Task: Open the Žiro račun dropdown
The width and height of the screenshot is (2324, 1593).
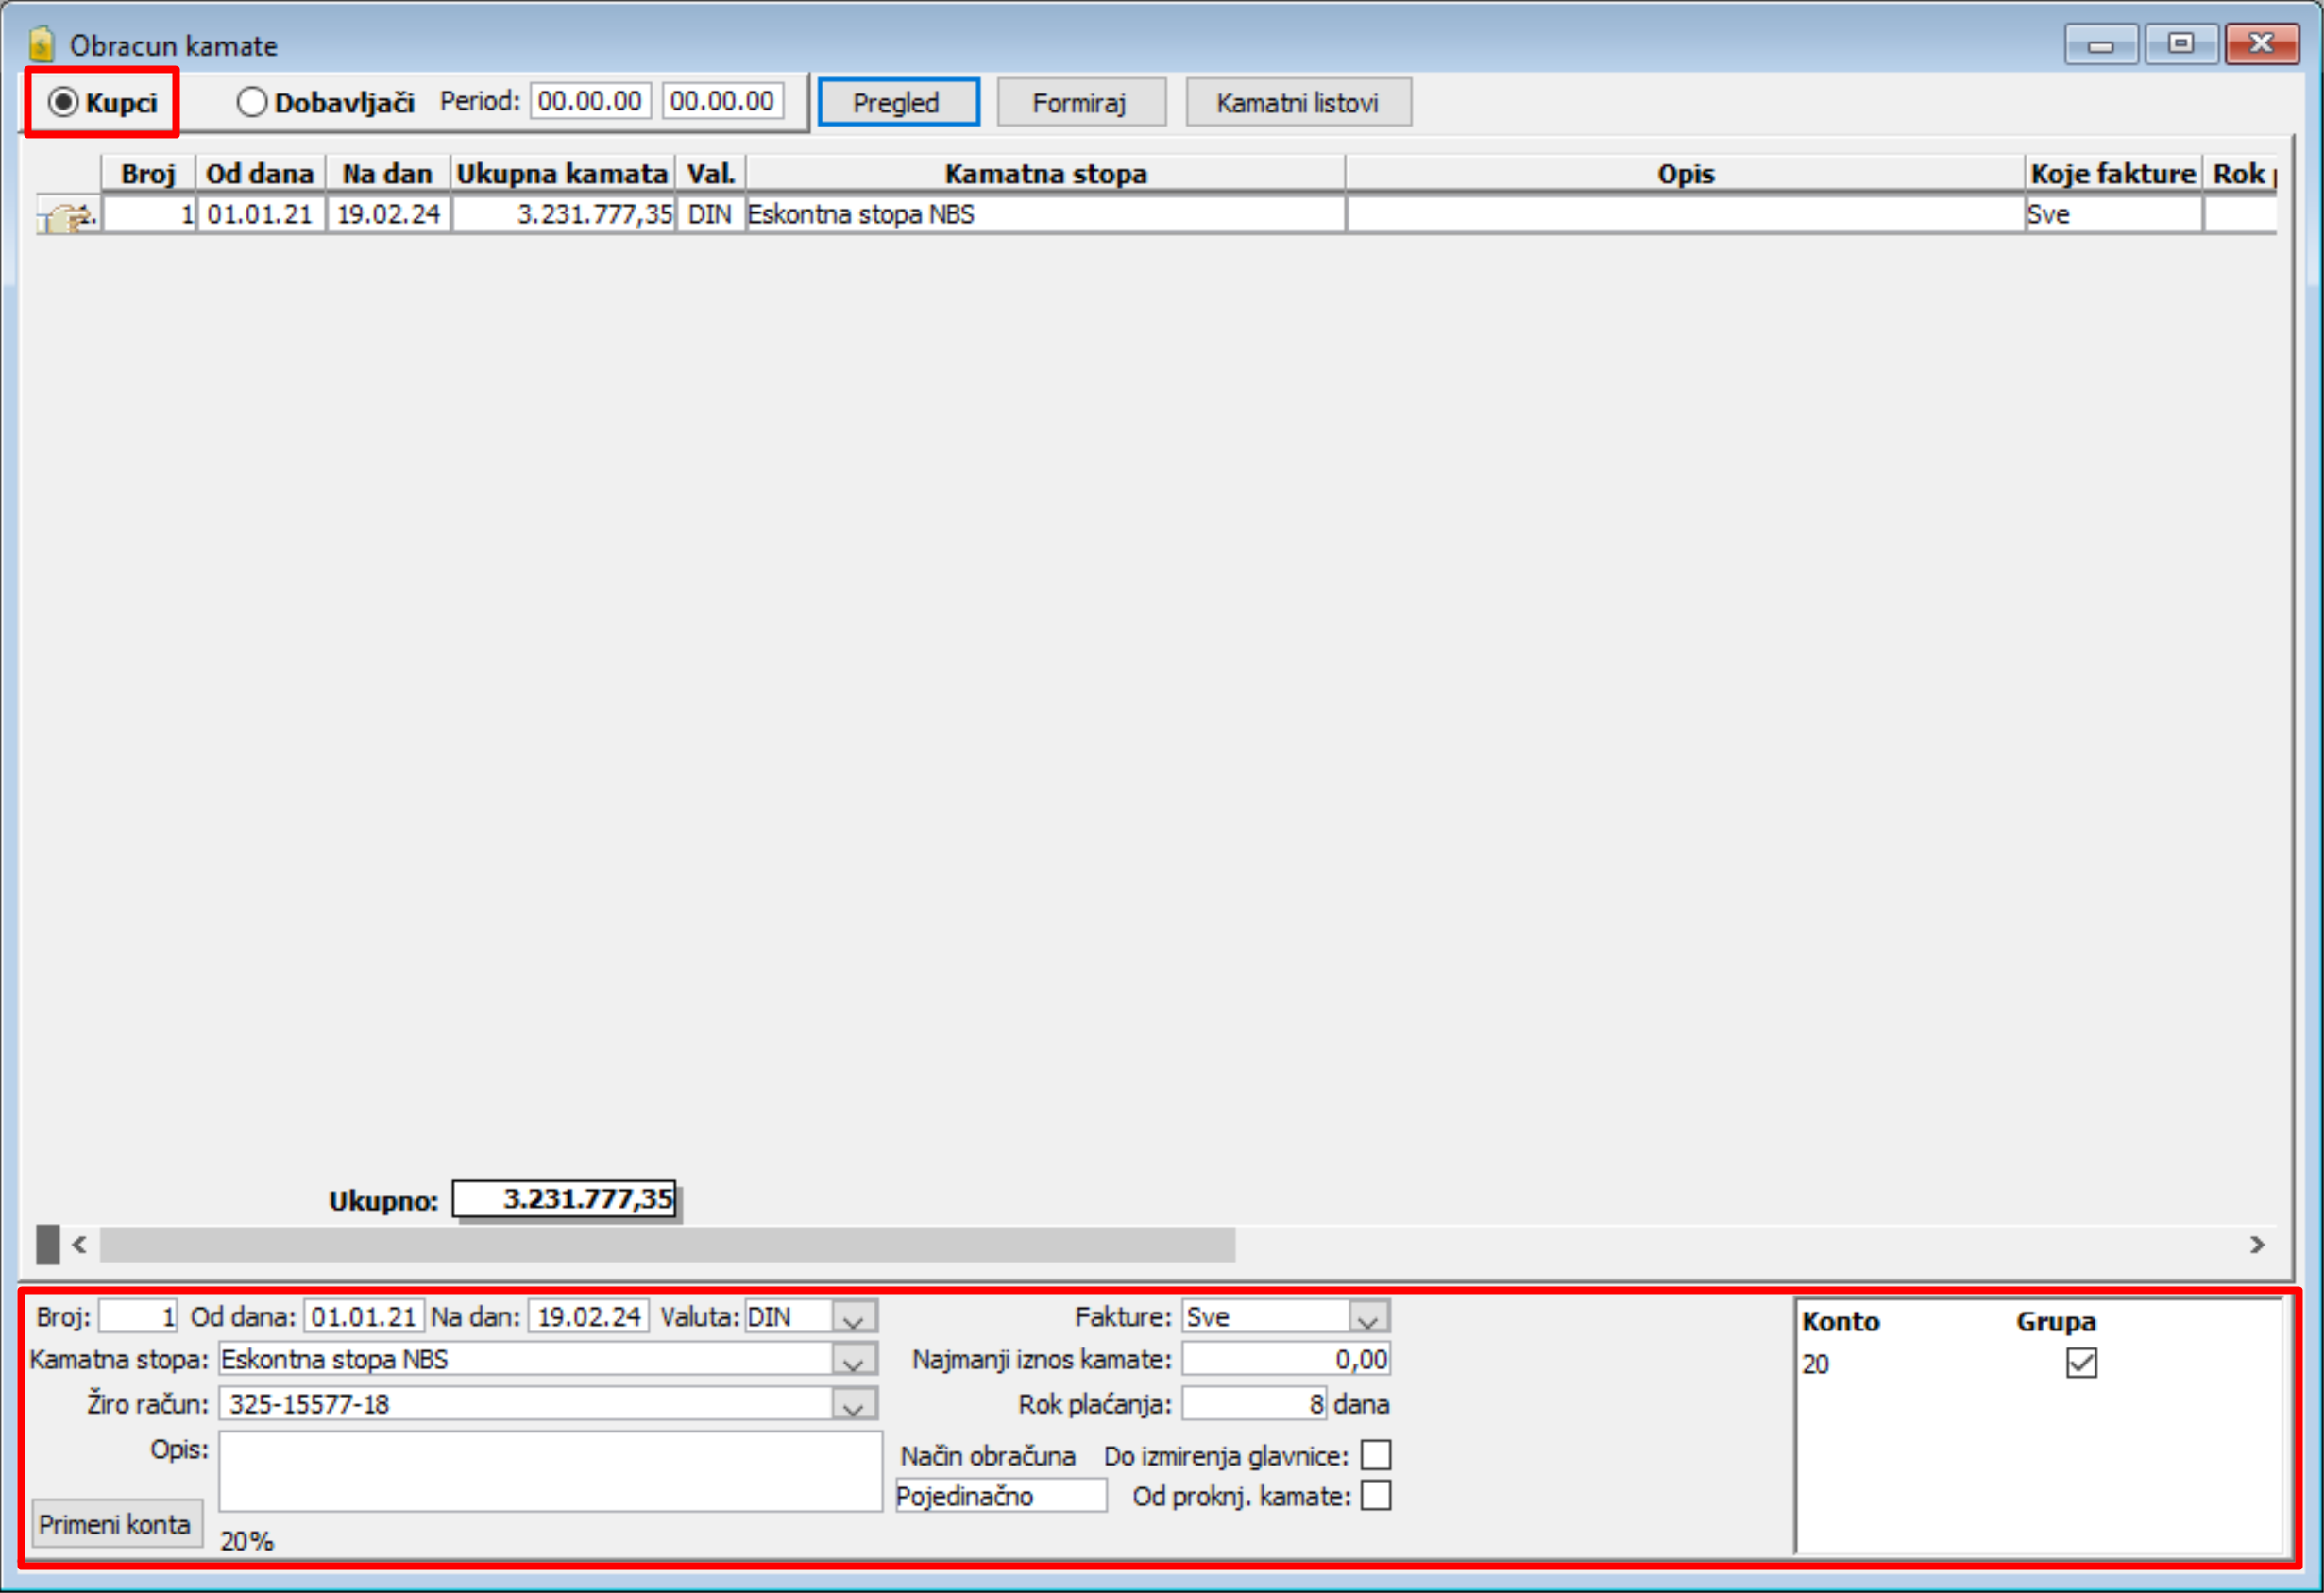Action: click(853, 1404)
